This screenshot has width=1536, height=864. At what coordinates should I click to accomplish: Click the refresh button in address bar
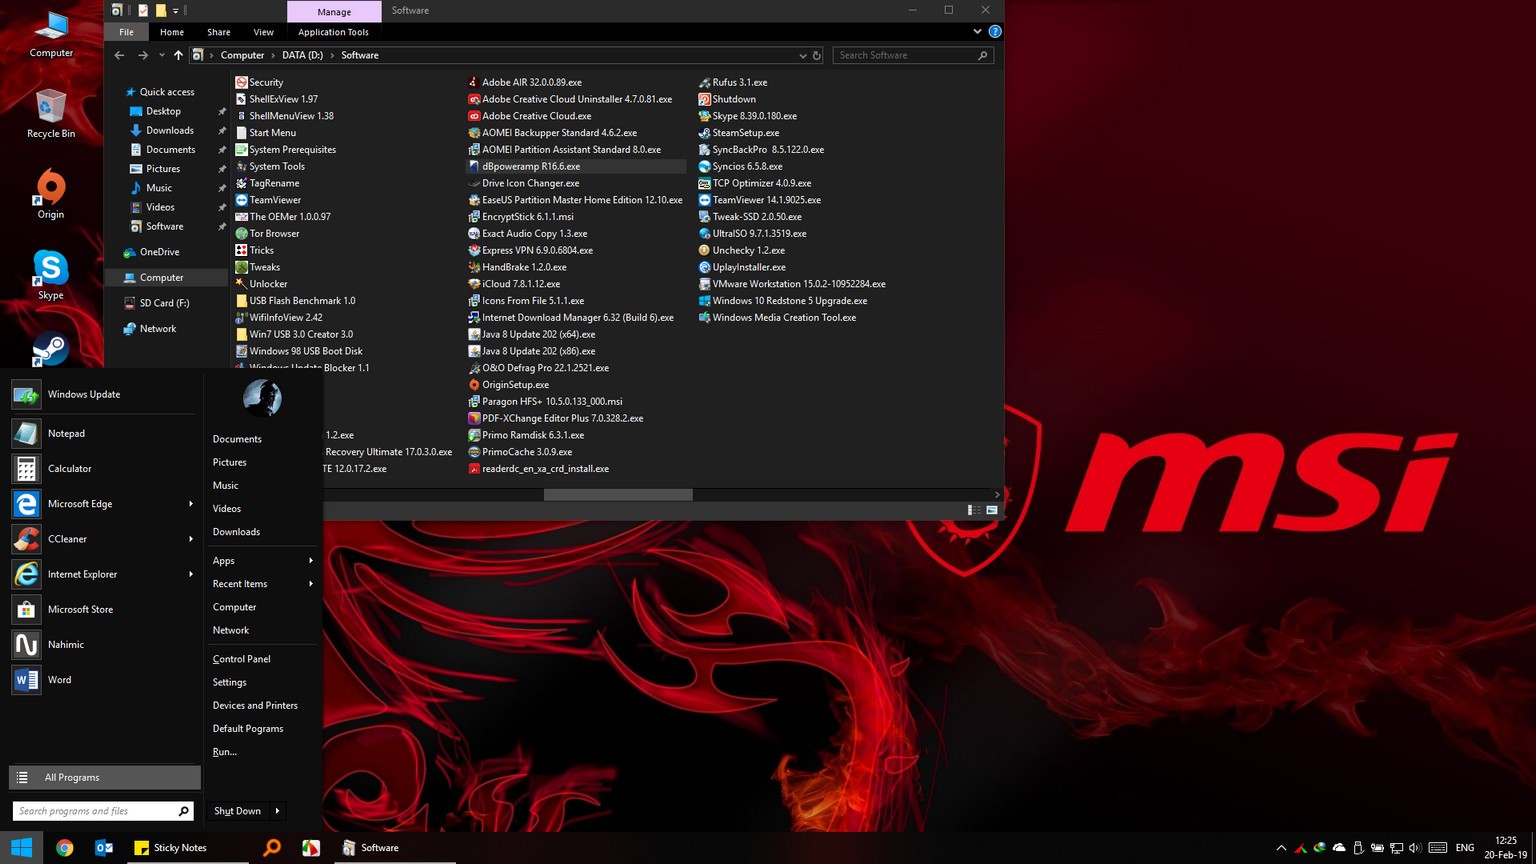pos(817,55)
